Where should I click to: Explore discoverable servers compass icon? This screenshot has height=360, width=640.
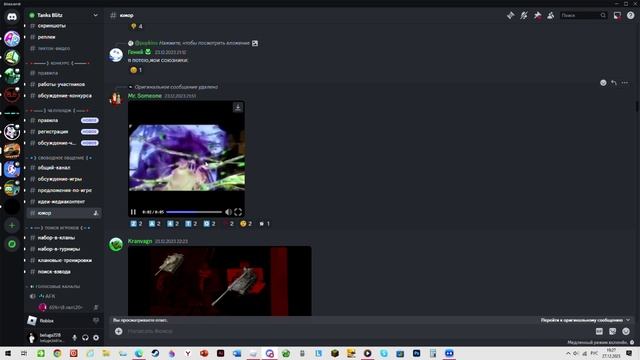(x=12, y=244)
